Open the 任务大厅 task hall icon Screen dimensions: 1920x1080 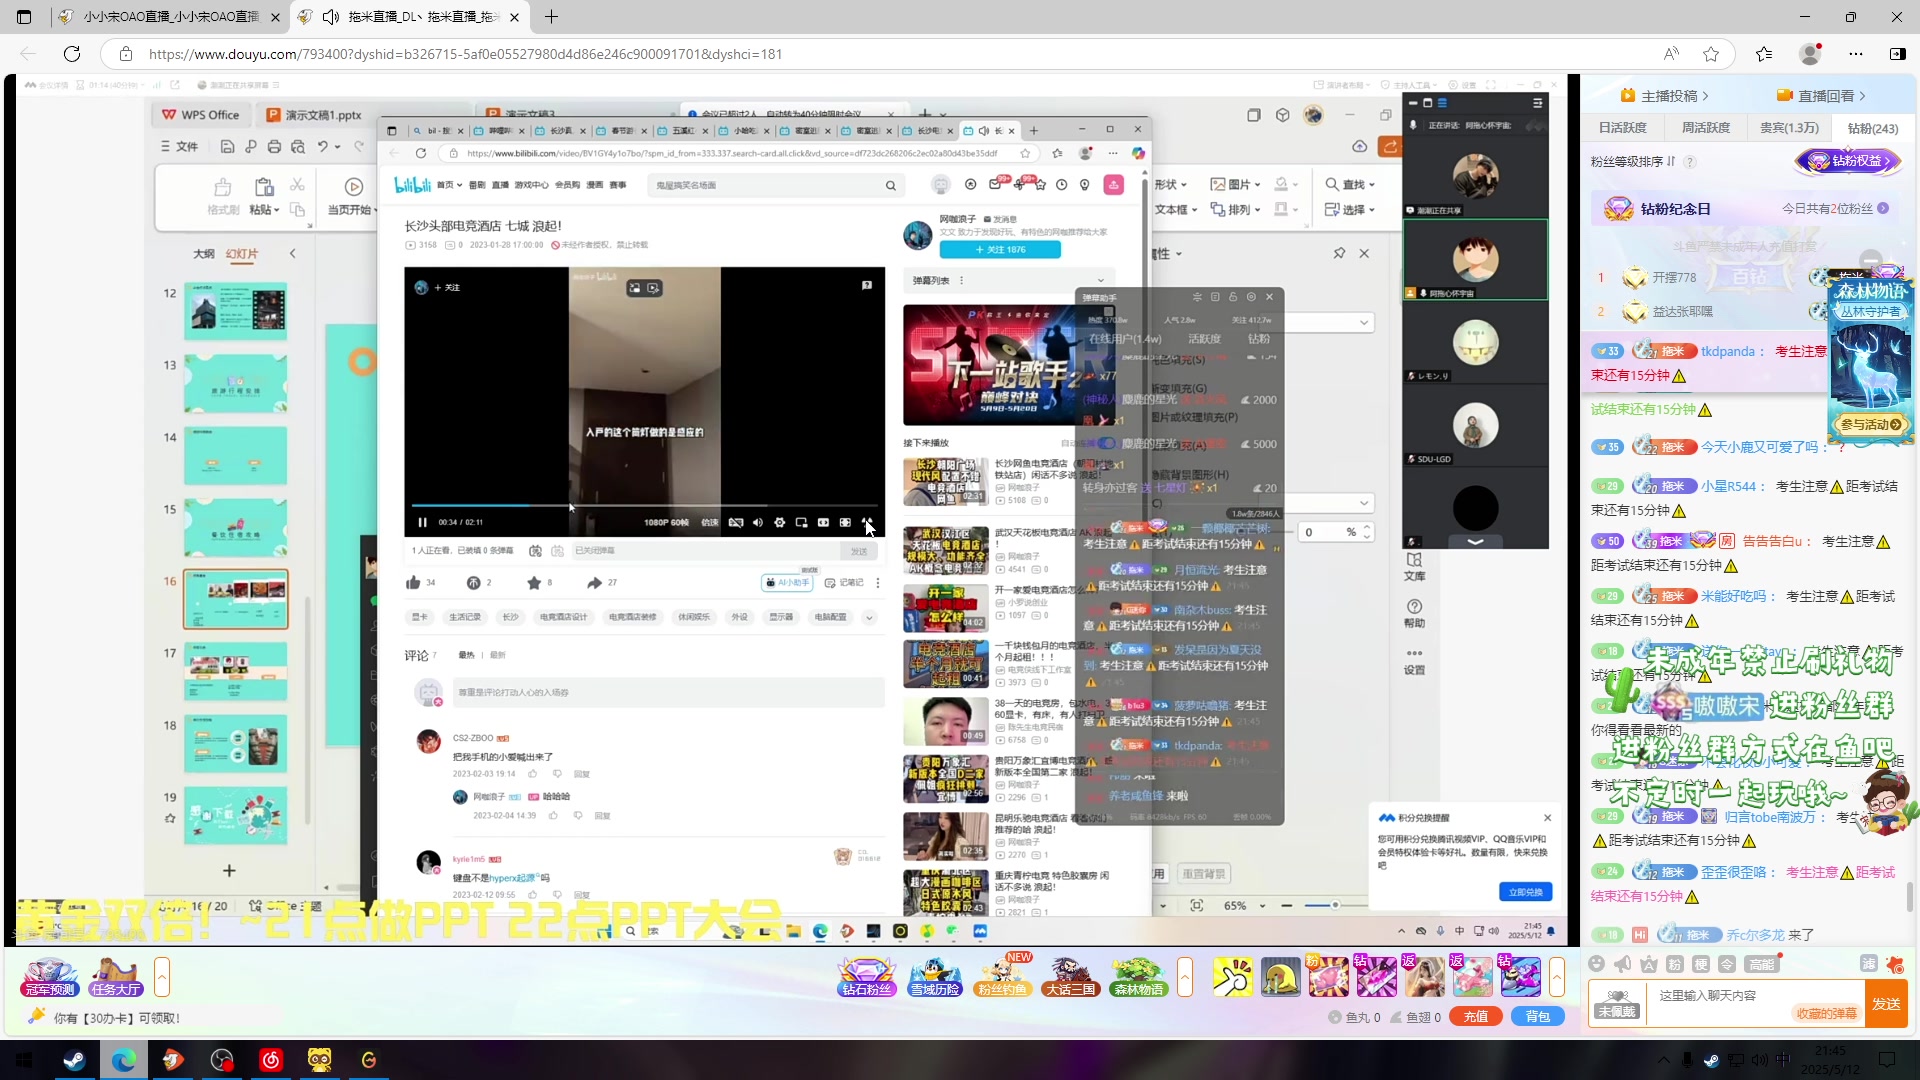click(x=116, y=977)
